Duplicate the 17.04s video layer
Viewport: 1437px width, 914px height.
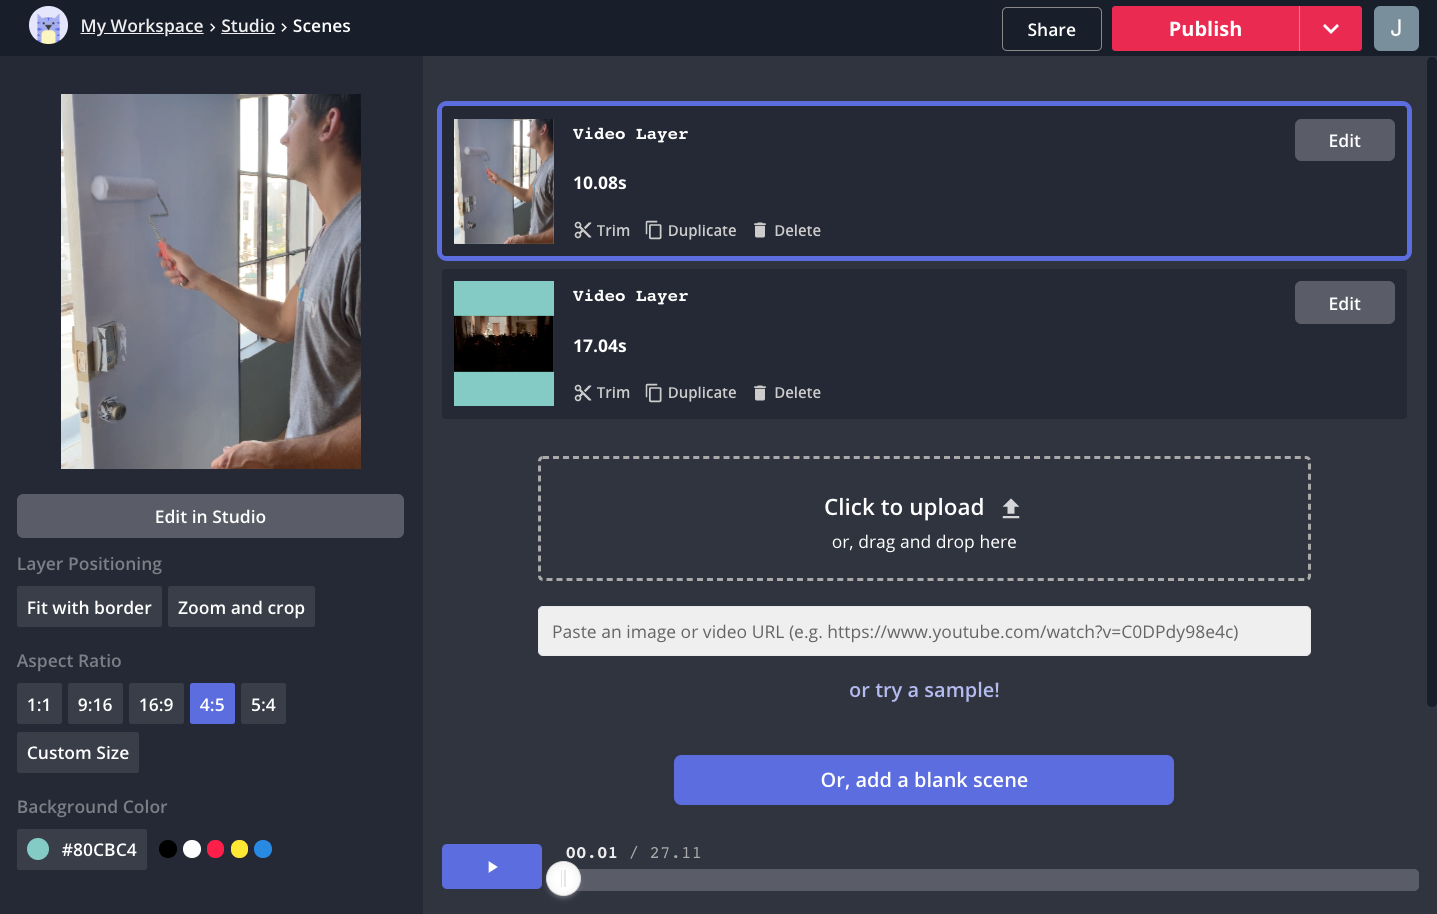tap(691, 393)
